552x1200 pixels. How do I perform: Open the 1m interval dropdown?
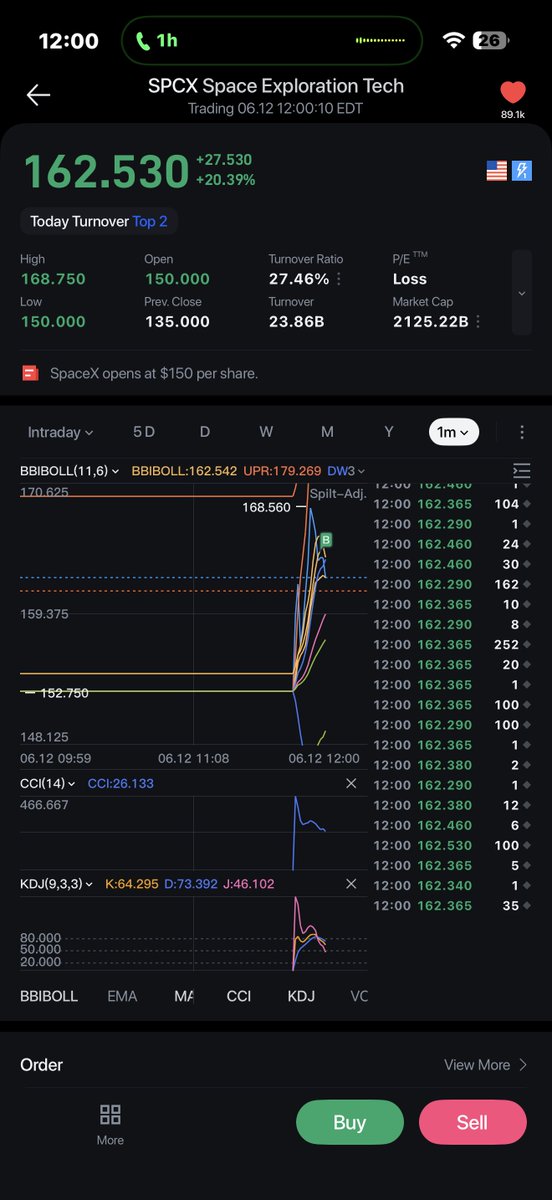(x=454, y=432)
